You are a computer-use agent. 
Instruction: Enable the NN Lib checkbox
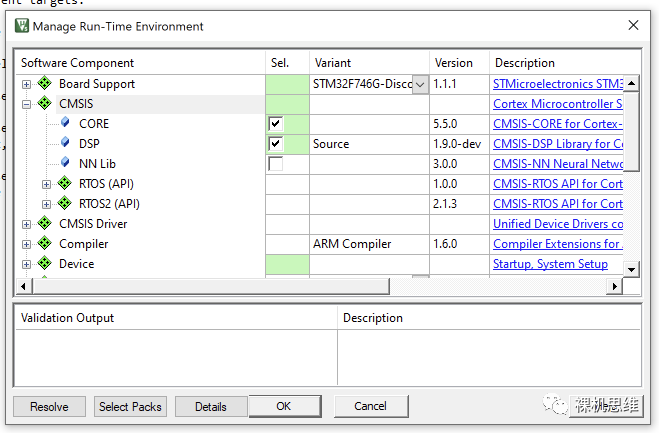click(276, 164)
